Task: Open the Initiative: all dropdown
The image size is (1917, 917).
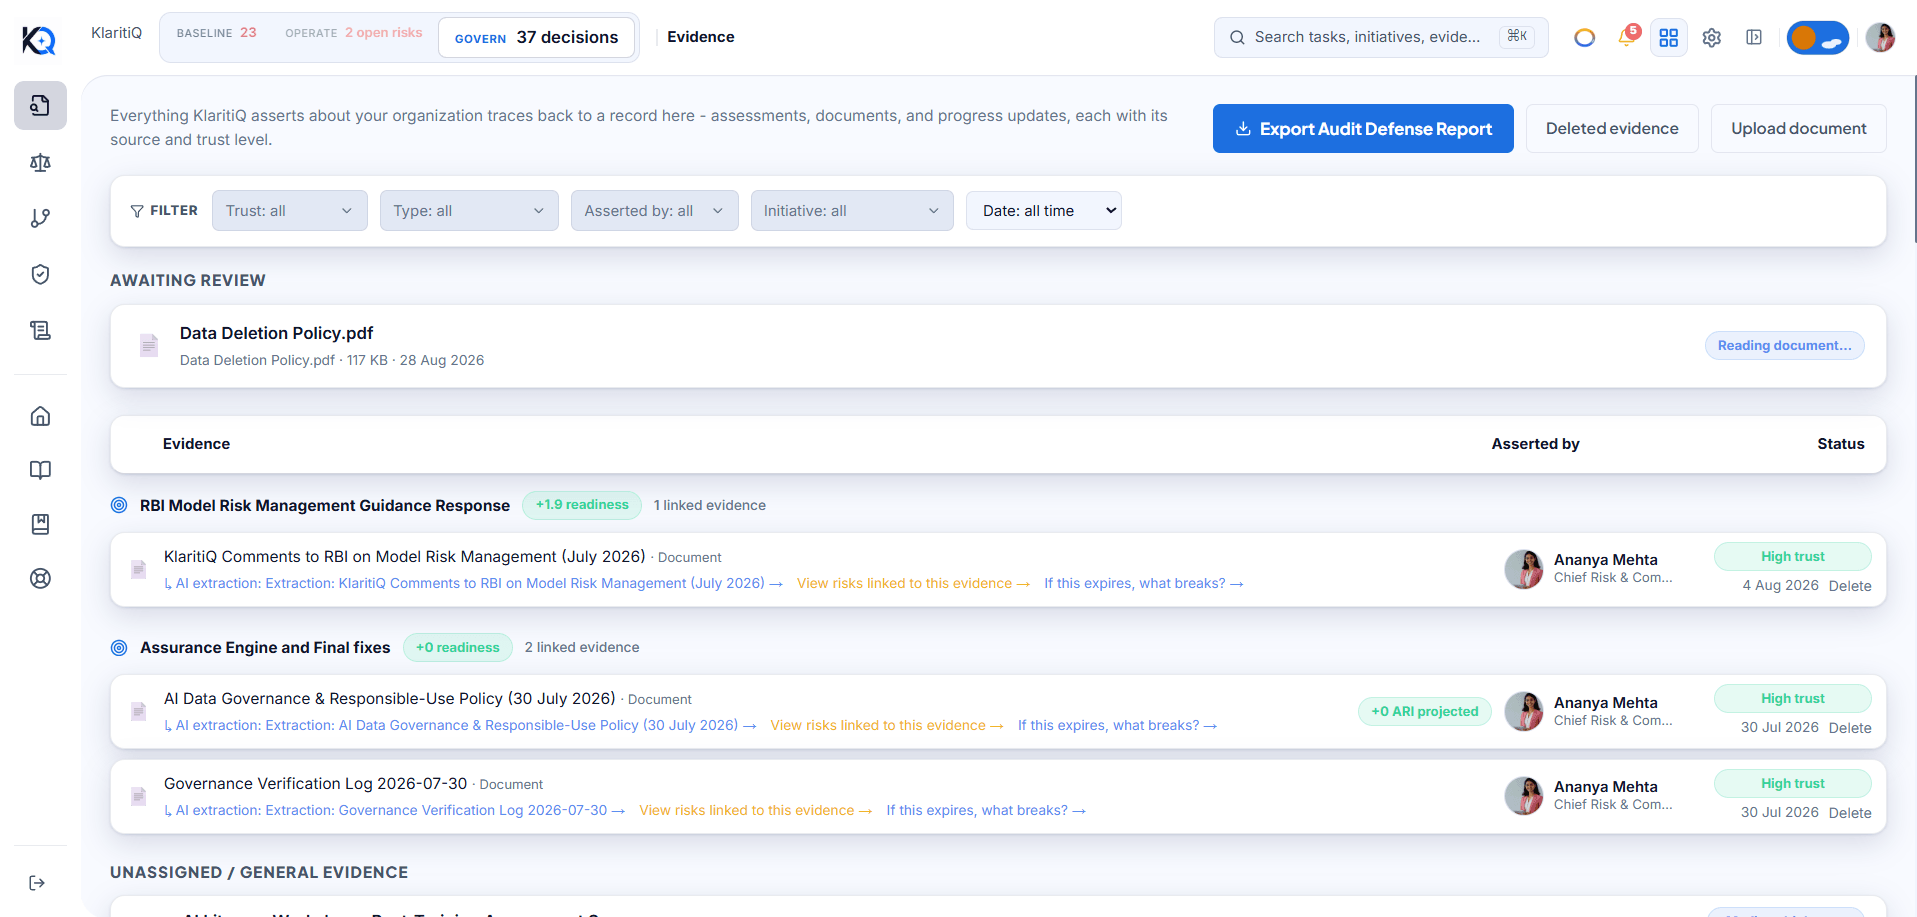Action: click(x=852, y=211)
